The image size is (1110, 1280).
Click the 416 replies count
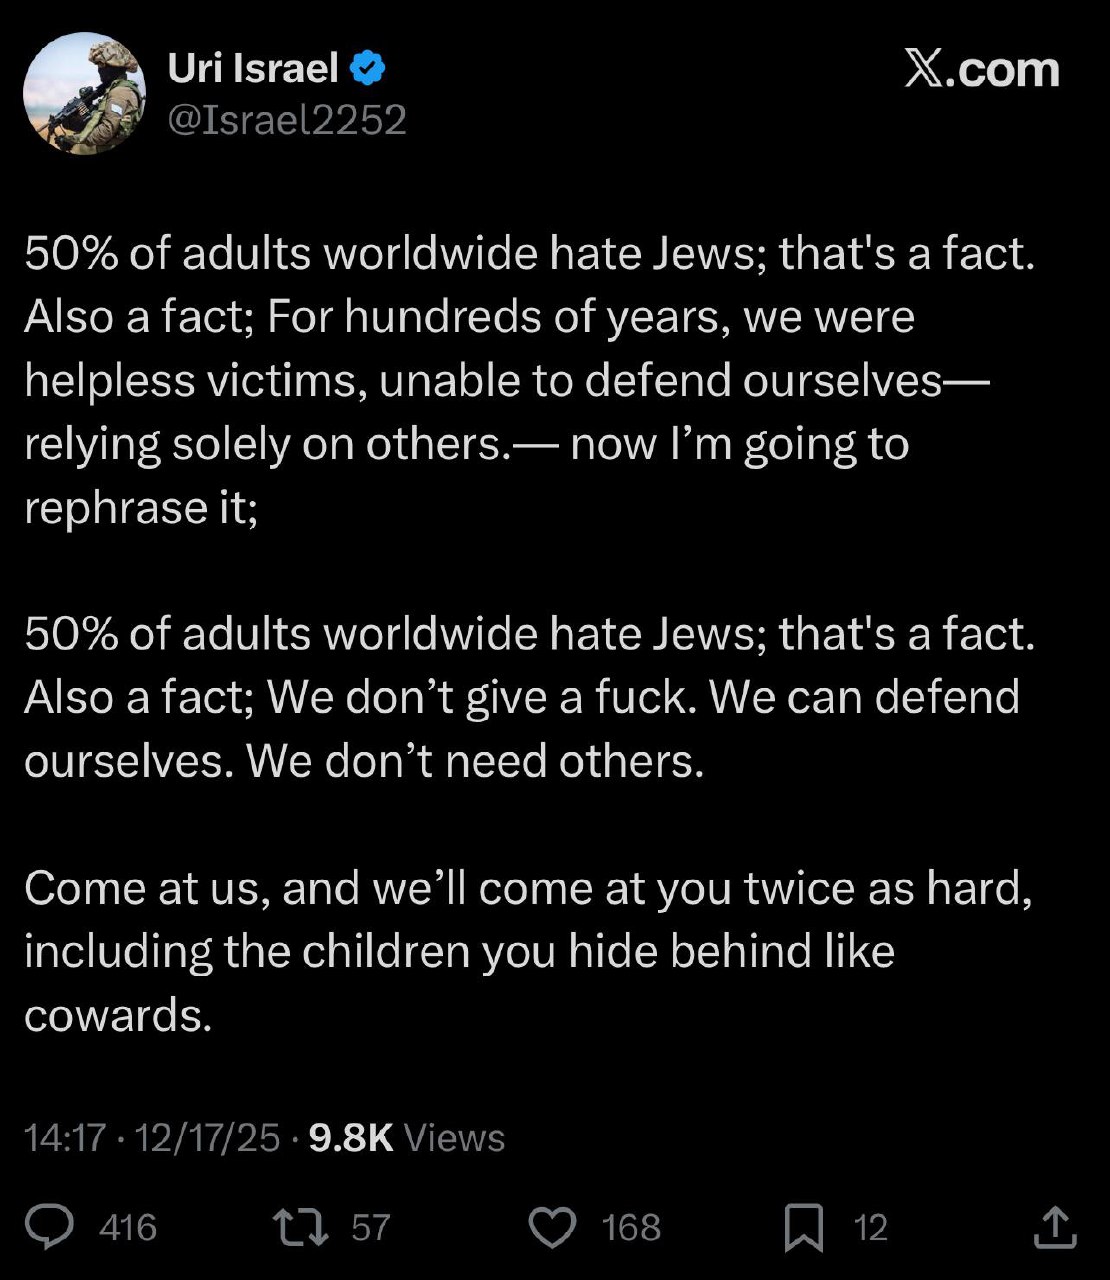pos(128,1227)
